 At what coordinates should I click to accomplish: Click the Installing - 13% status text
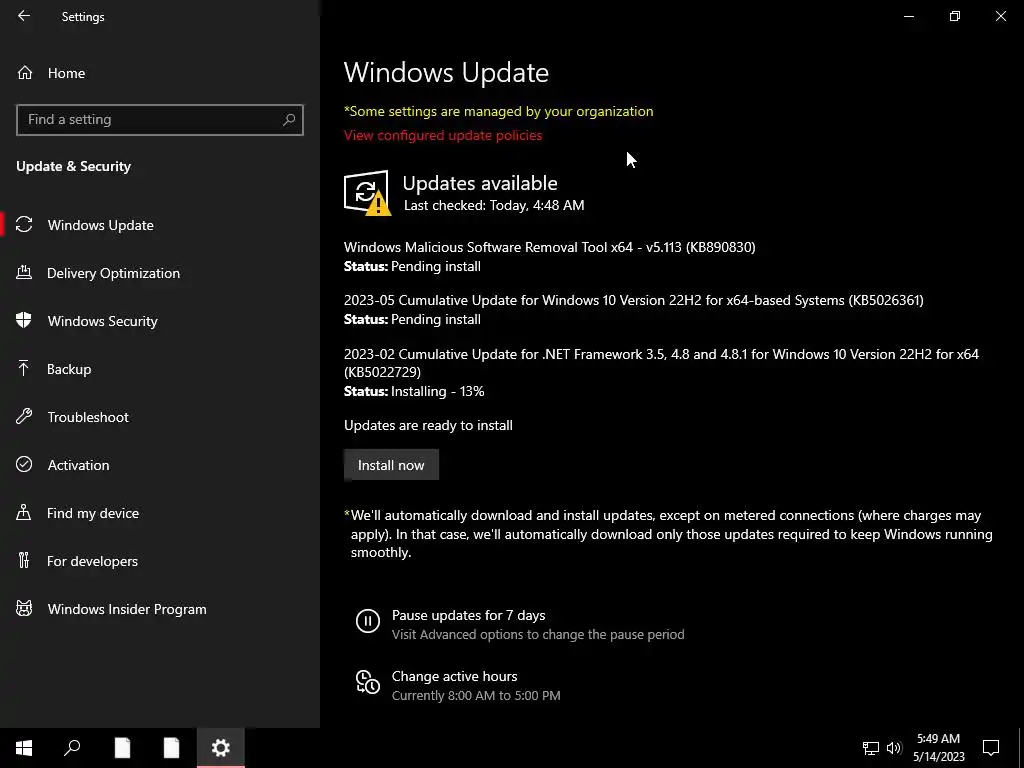pos(438,392)
